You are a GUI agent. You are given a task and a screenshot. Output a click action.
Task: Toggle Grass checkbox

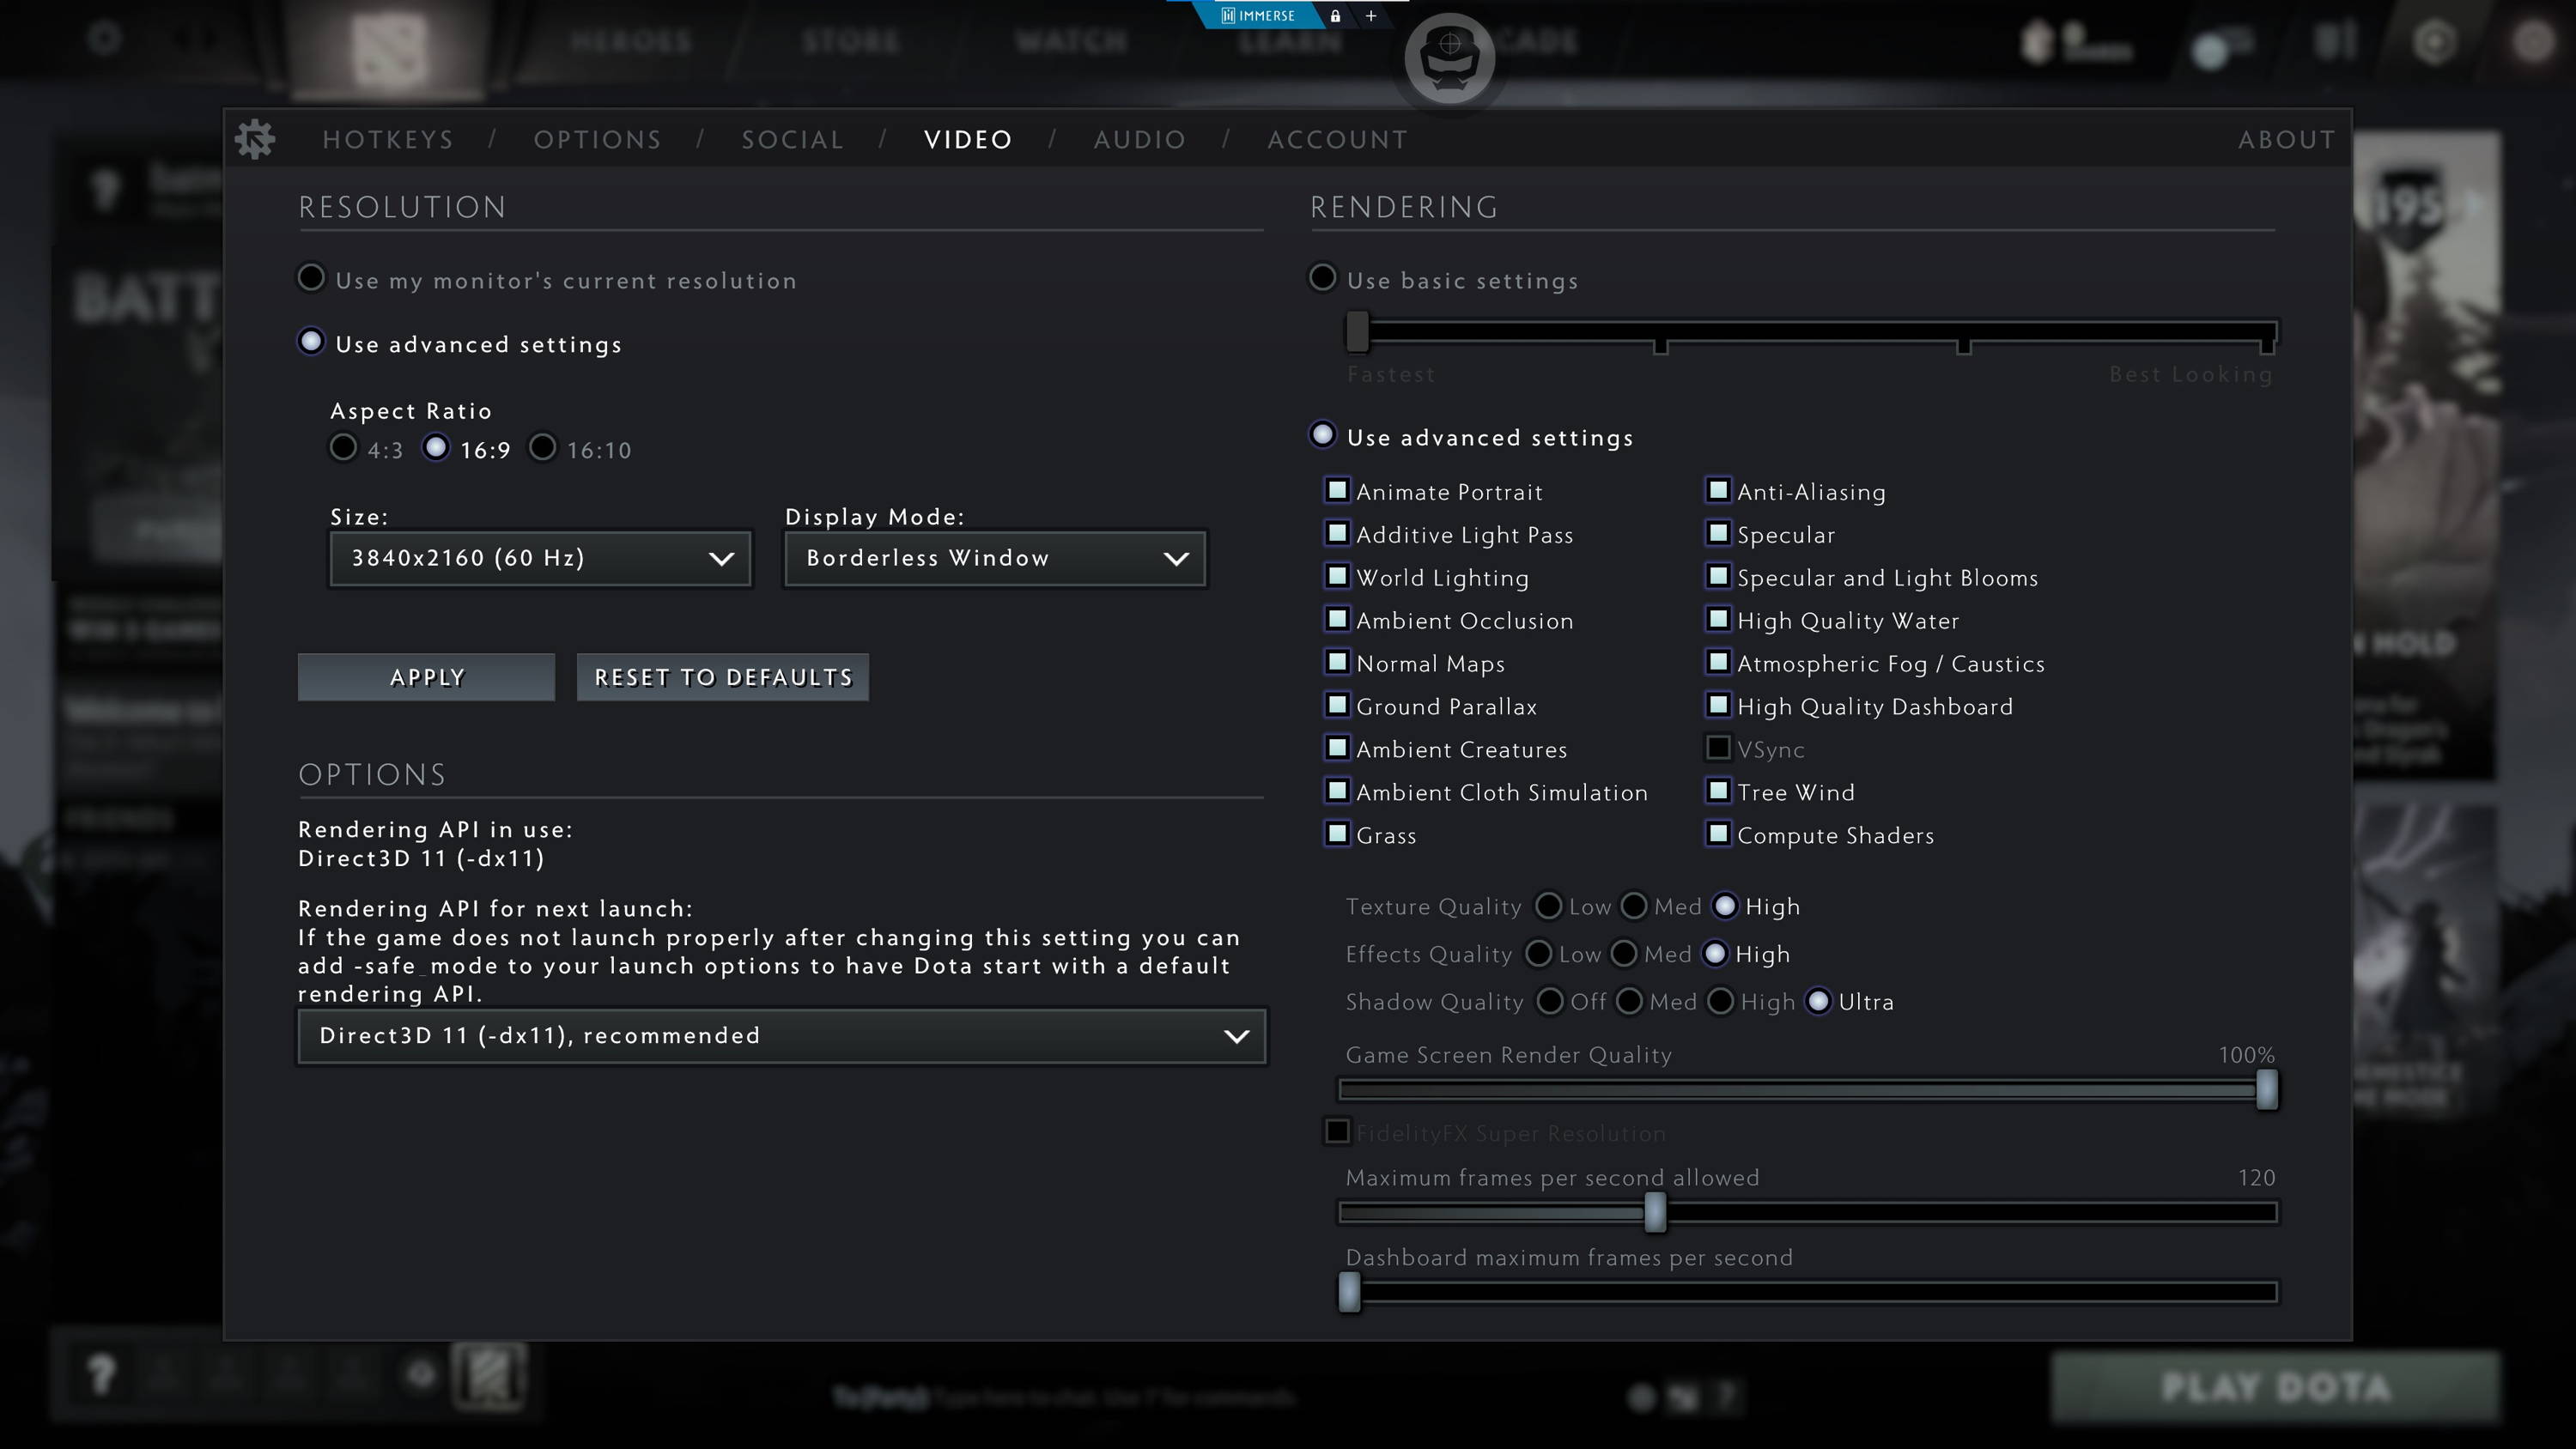[1337, 834]
